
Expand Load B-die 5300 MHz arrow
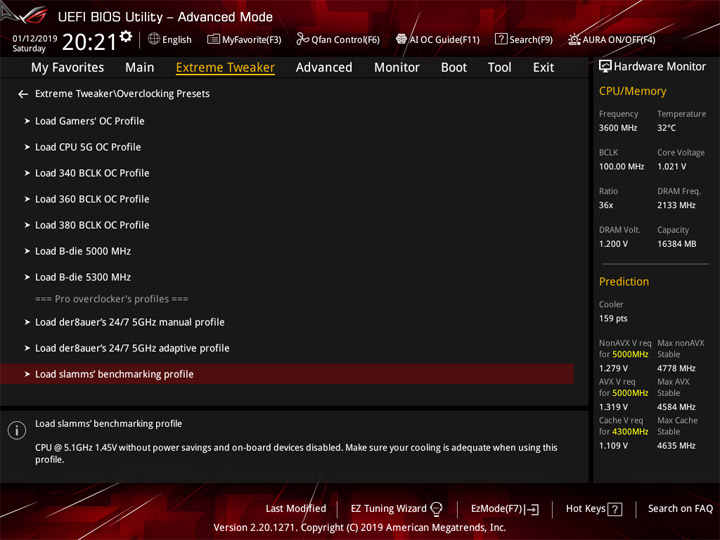pyautogui.click(x=27, y=277)
